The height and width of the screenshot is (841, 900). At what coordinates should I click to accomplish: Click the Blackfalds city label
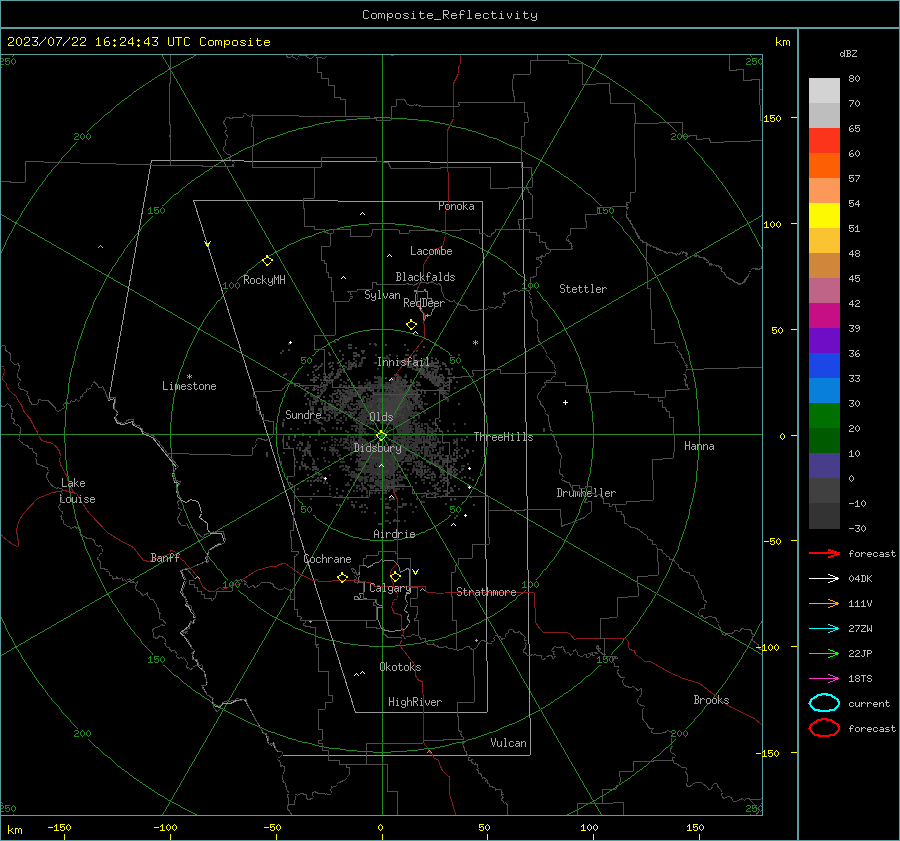pos(425,277)
